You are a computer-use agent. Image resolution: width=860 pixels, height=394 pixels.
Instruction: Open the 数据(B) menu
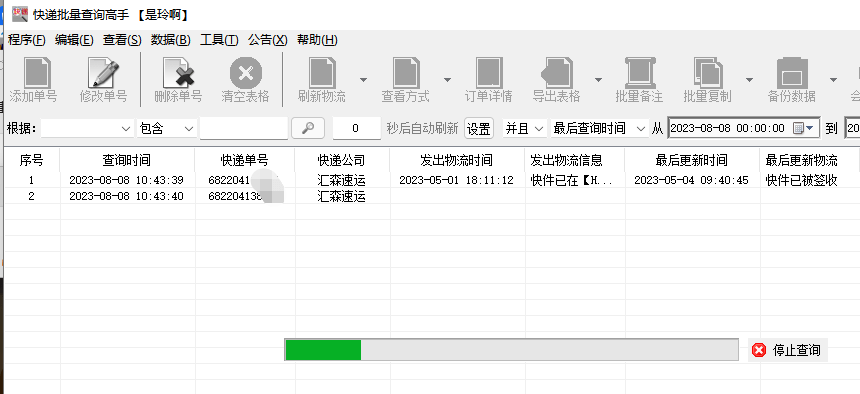[171, 40]
